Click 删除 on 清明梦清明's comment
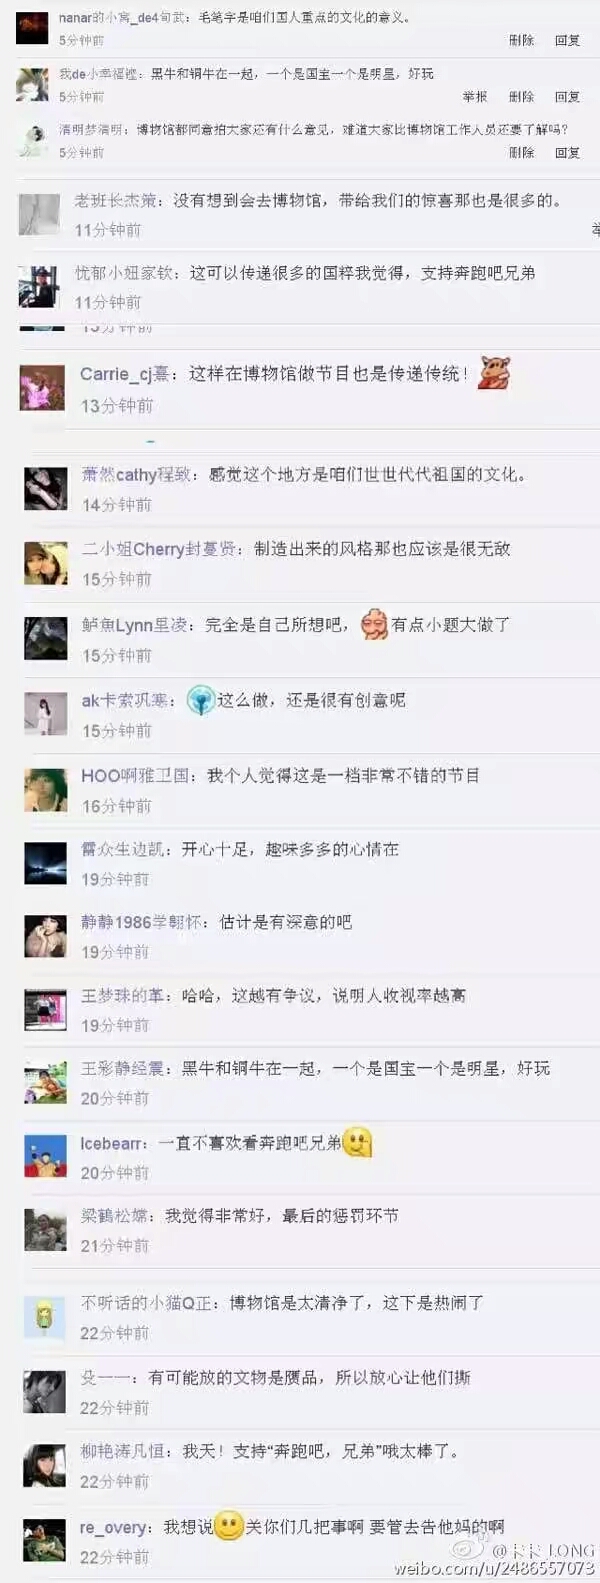 (521, 153)
